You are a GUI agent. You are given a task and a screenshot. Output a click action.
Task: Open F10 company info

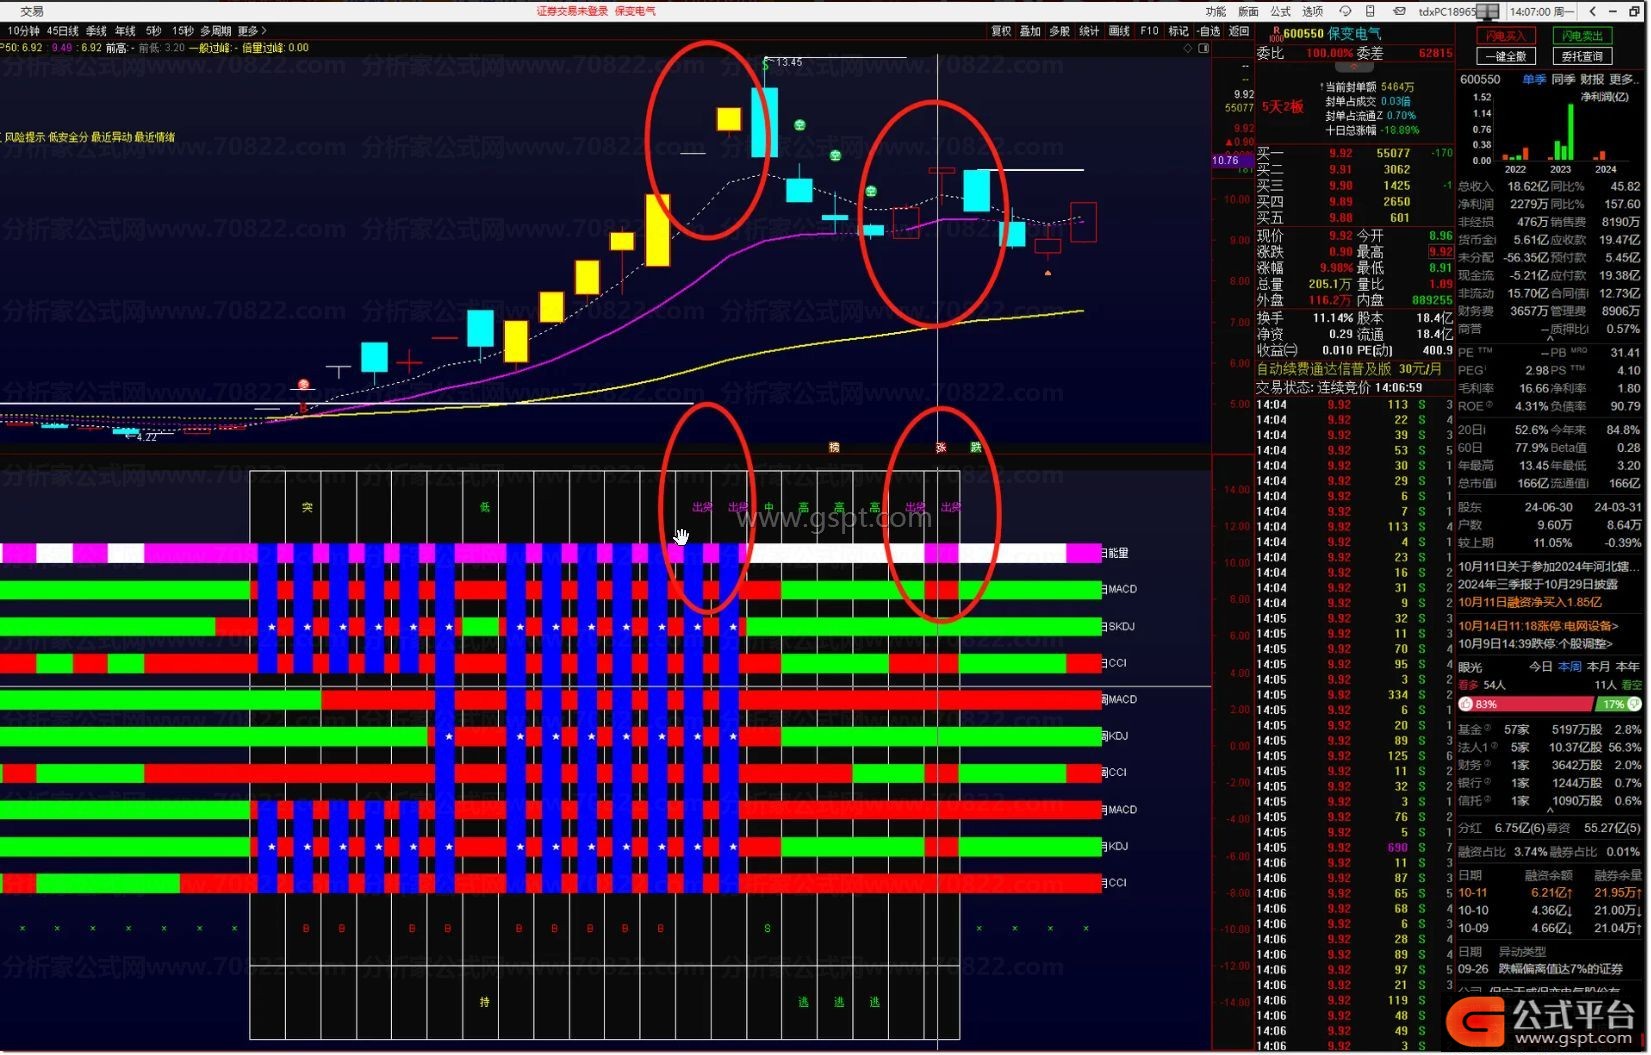pos(1150,31)
